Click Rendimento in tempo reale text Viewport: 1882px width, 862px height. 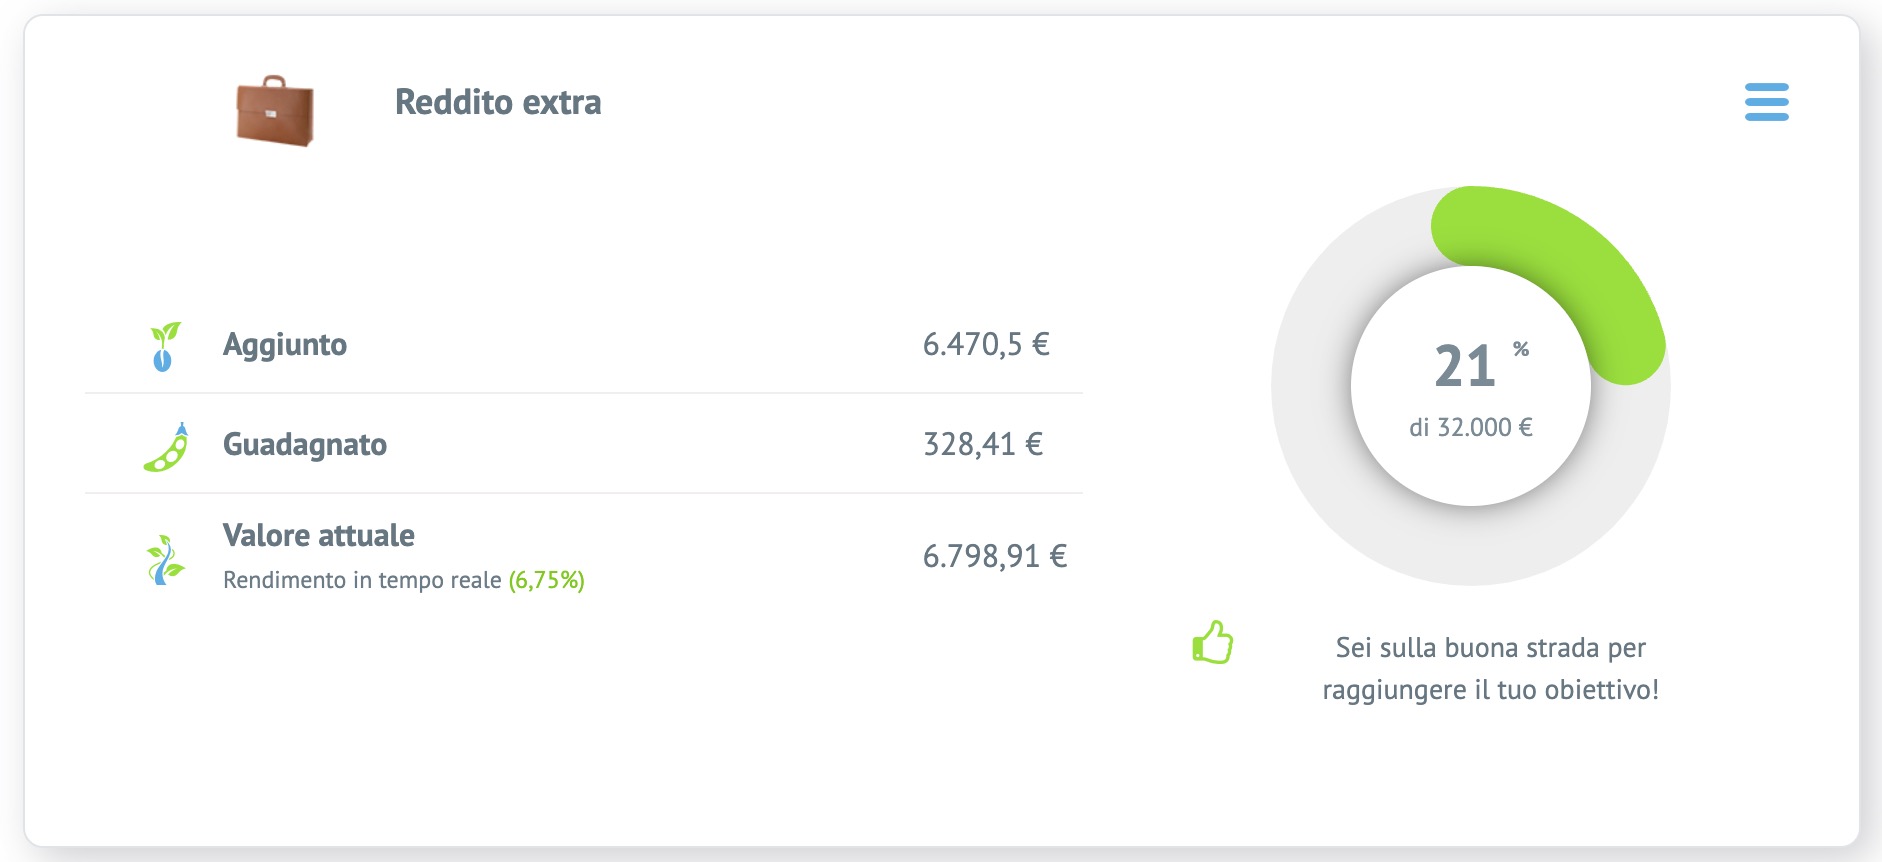[x=362, y=580]
